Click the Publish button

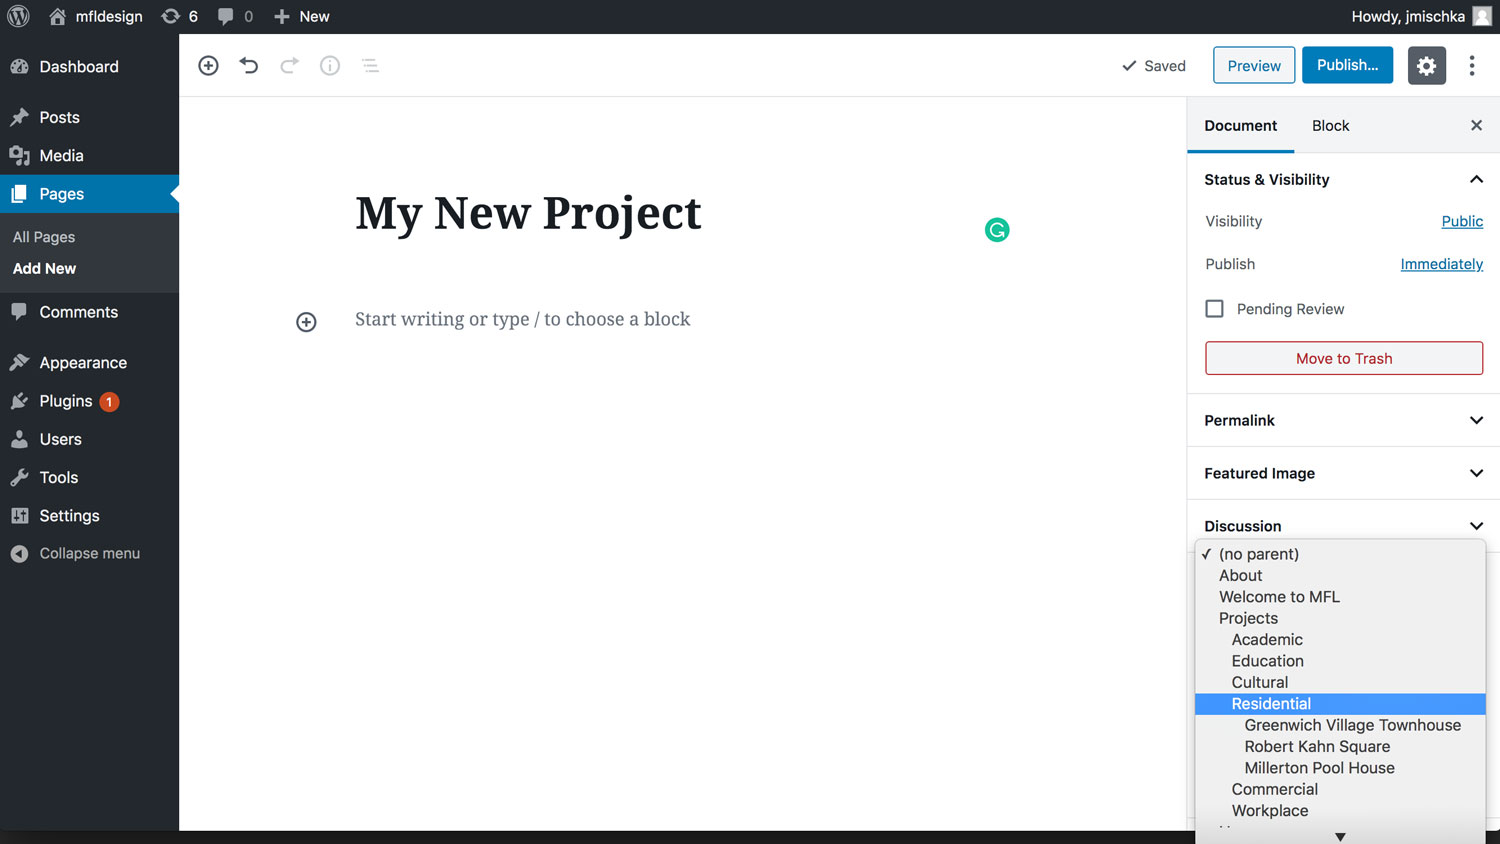[x=1347, y=65]
